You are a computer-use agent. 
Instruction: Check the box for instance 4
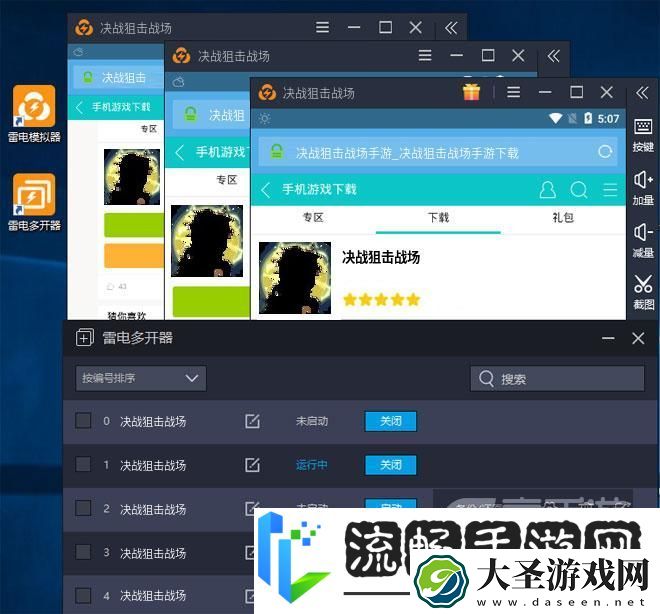coord(83,595)
